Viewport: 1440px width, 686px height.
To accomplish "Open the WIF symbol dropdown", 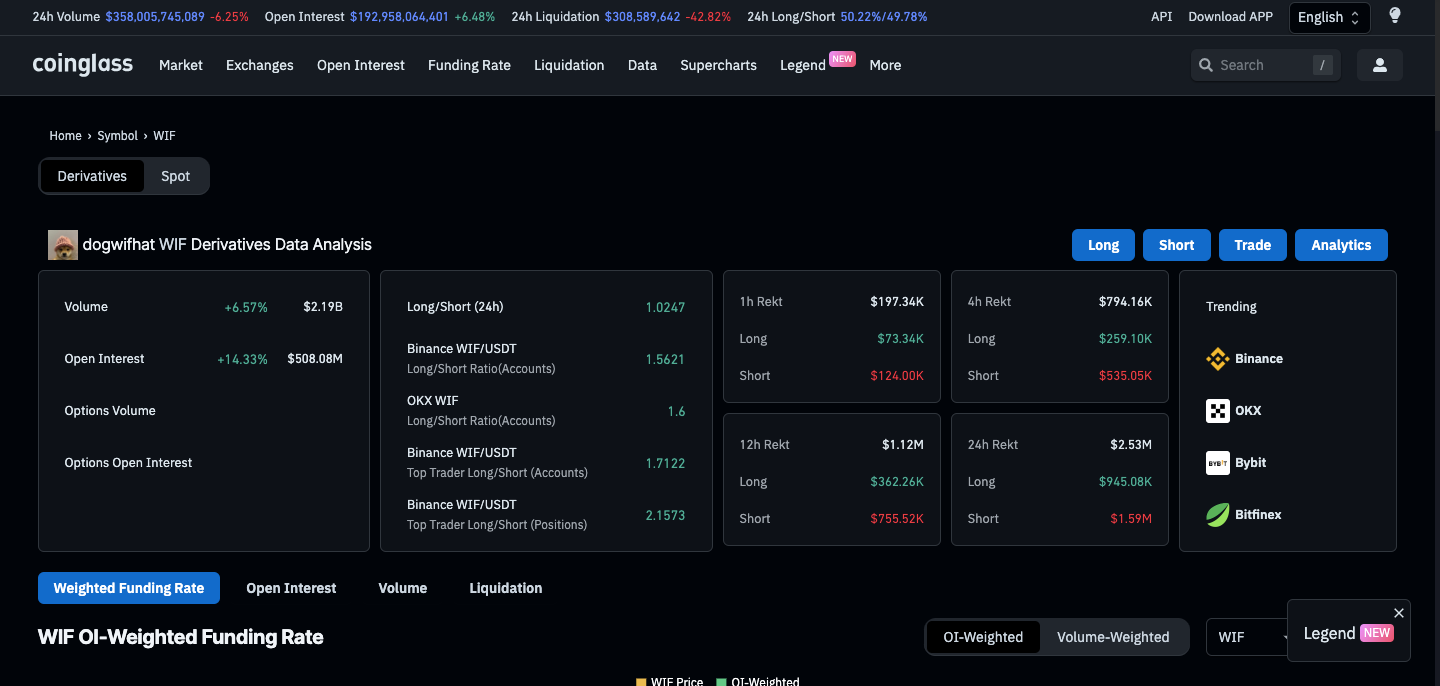I will [1250, 637].
